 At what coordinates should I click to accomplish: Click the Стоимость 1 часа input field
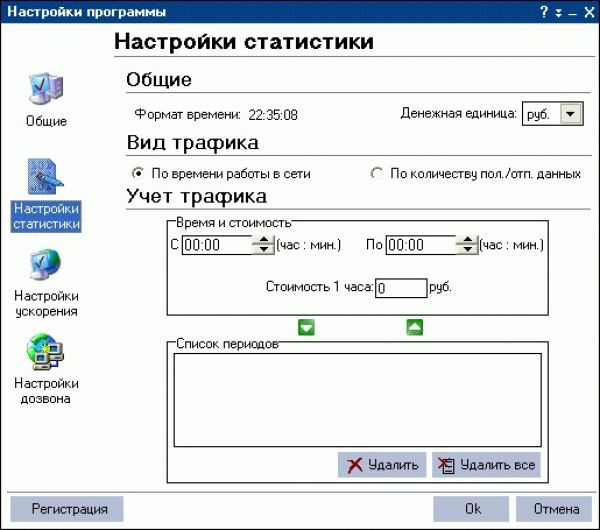point(401,288)
